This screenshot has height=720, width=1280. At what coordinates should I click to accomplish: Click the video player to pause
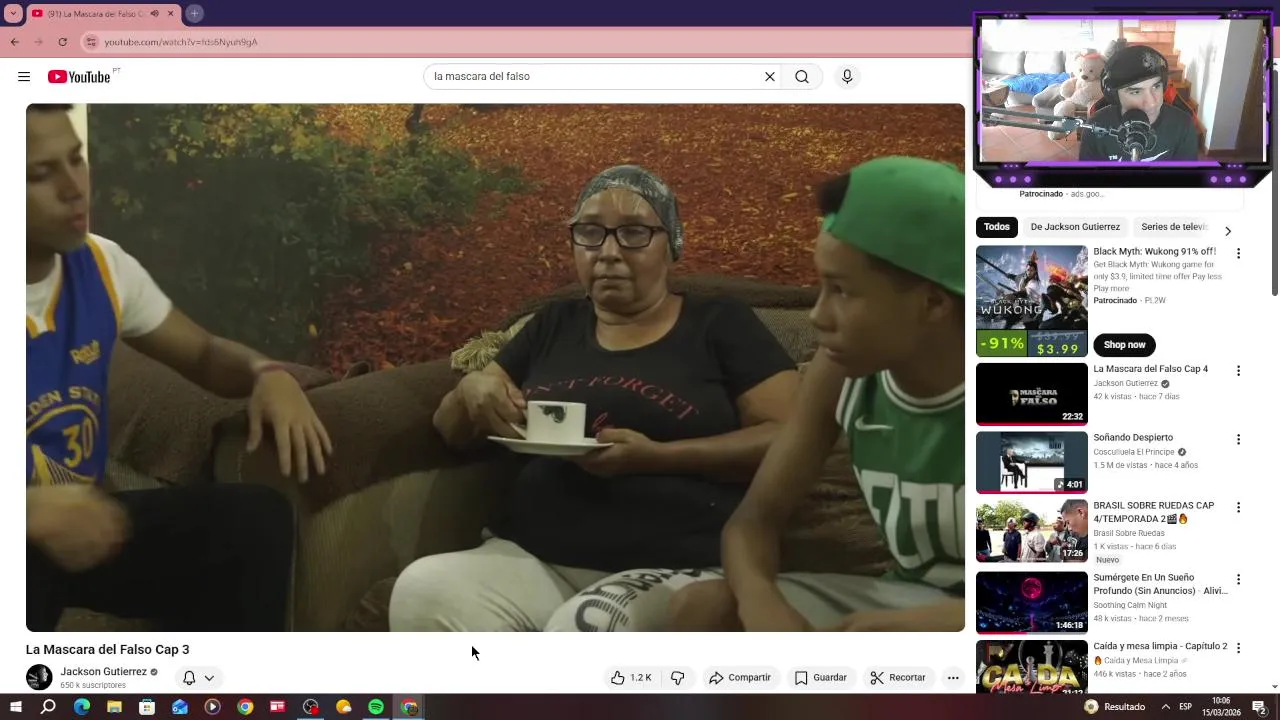(x=495, y=367)
